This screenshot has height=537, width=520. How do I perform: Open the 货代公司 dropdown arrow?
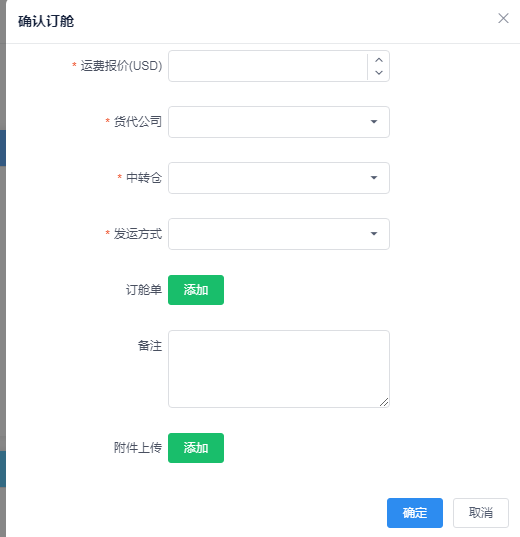(x=374, y=122)
